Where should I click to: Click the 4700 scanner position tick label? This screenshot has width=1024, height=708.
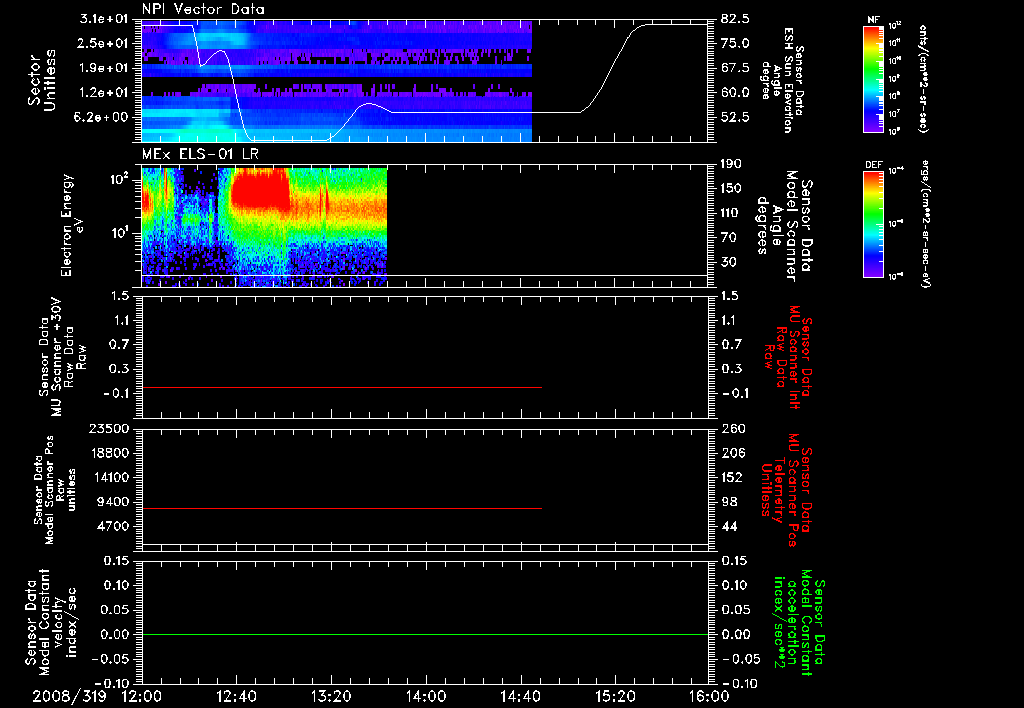[x=114, y=526]
